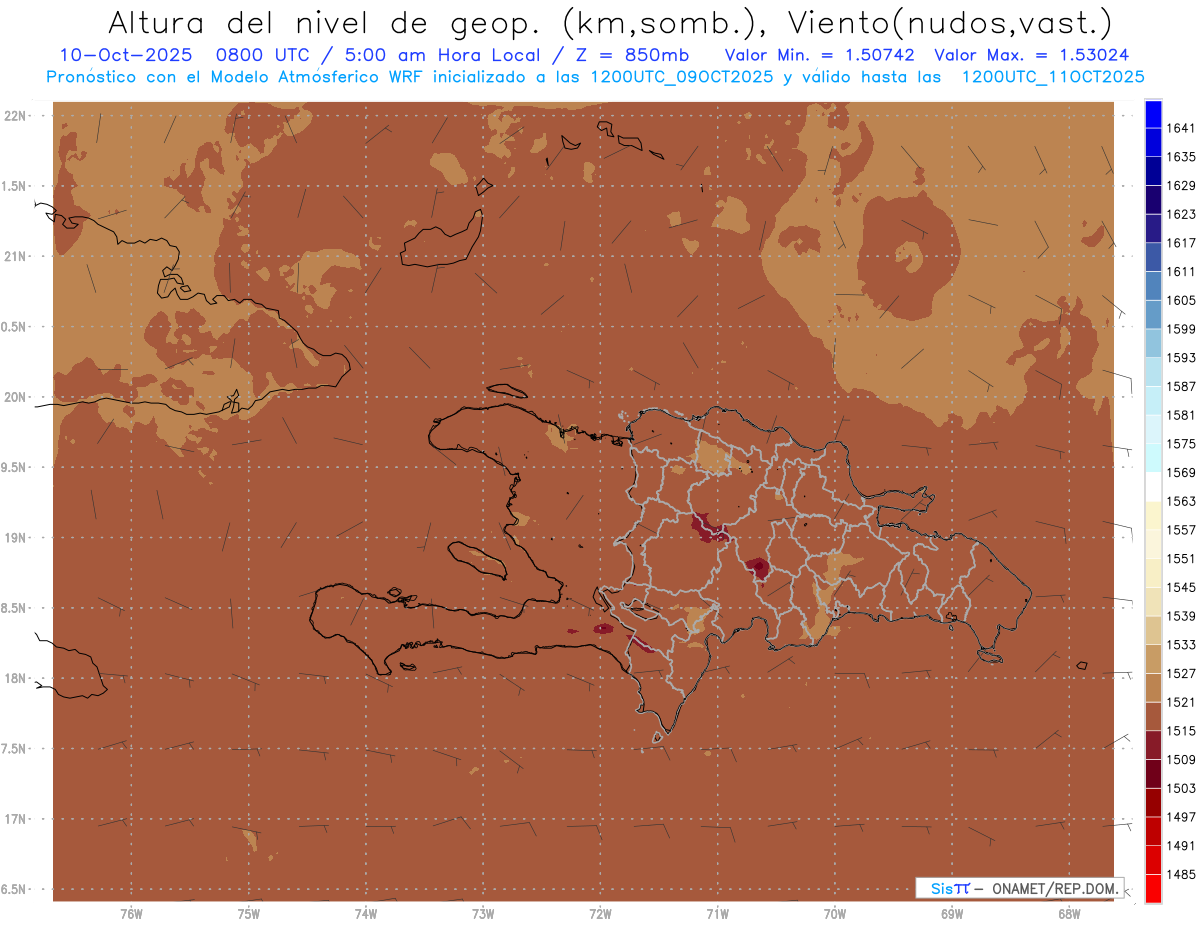The height and width of the screenshot is (927, 1200).
Task: Click the legend value 1485
Action: coord(1181,875)
